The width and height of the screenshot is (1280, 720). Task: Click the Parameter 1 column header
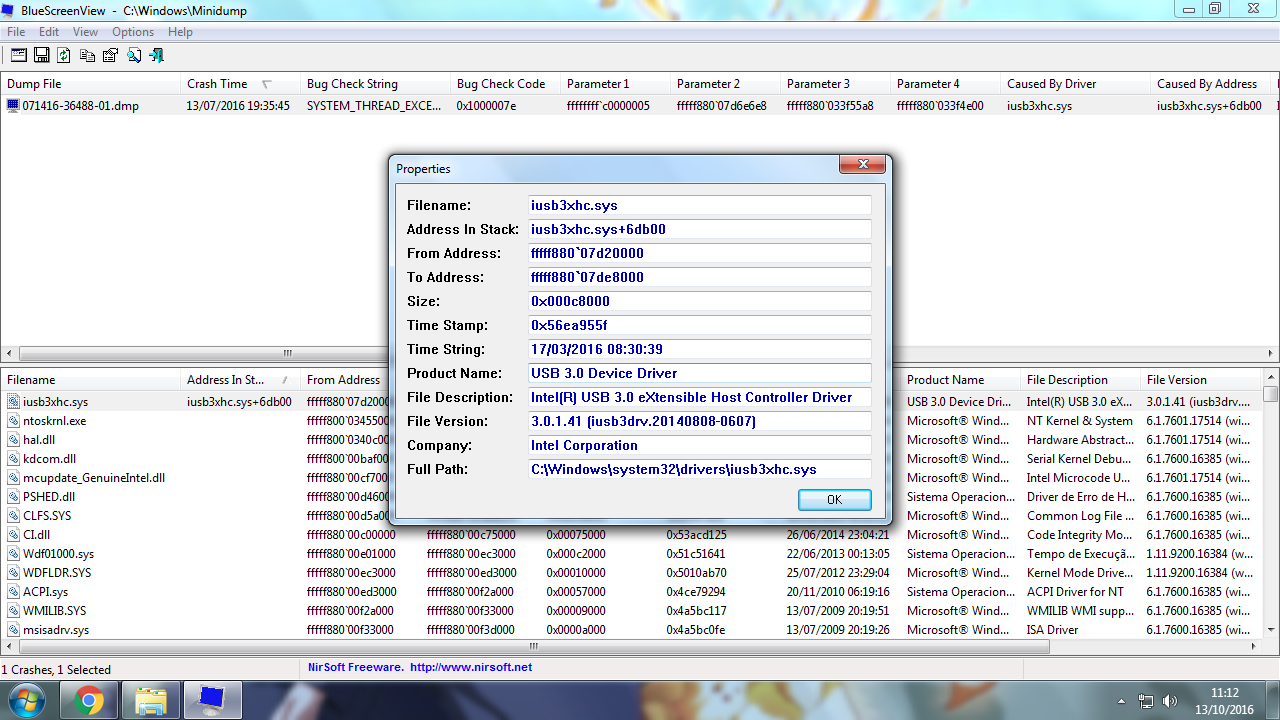(615, 84)
